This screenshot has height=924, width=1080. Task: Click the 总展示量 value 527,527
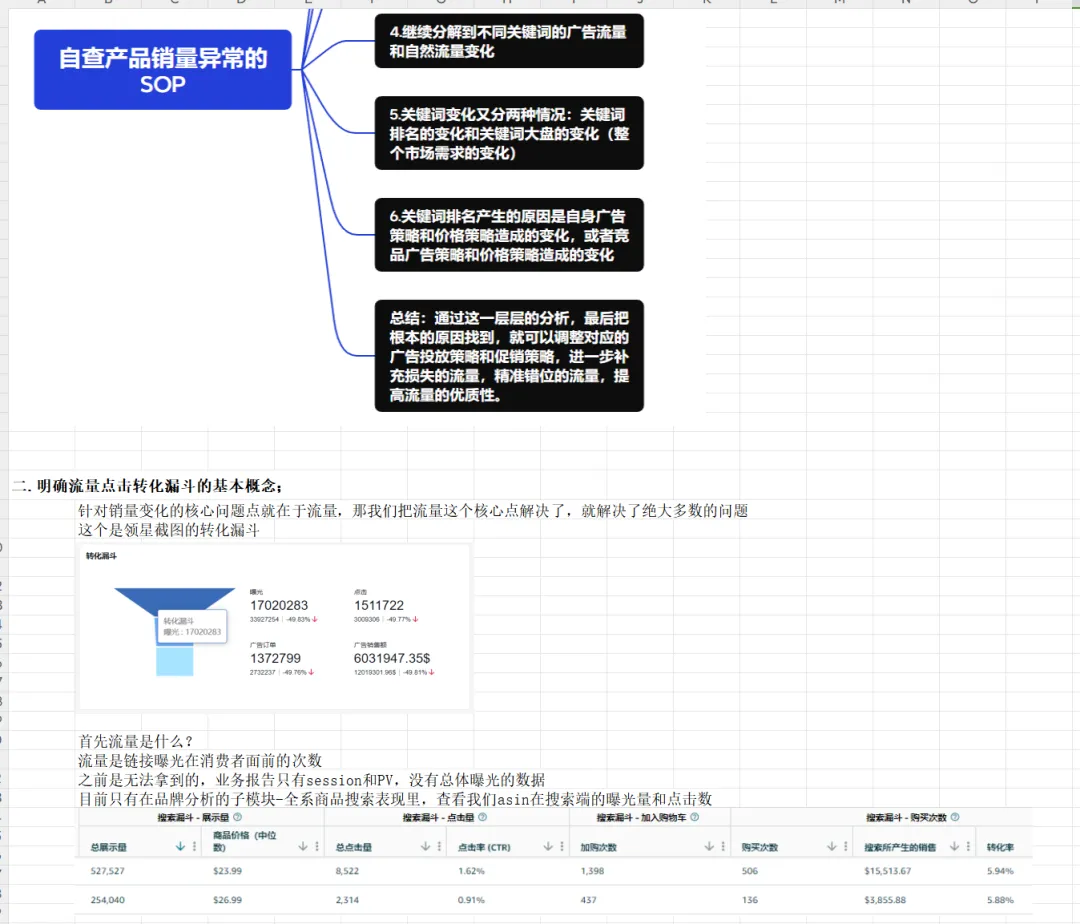click(107, 871)
